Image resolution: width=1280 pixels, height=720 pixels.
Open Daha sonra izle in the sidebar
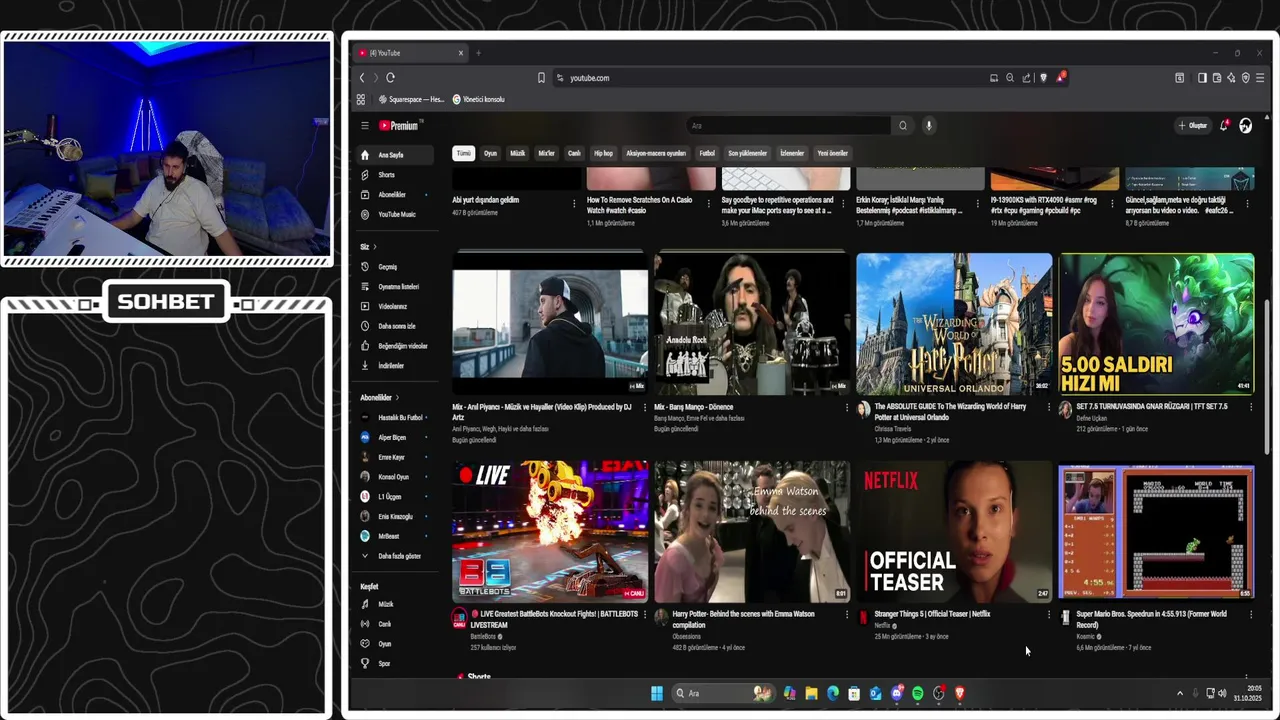coord(395,326)
